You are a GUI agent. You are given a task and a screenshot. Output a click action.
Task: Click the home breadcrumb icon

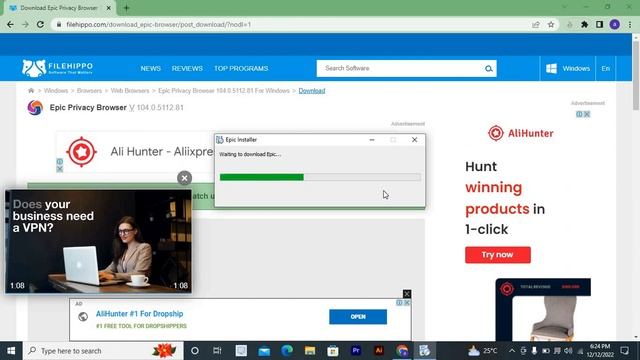(31, 91)
